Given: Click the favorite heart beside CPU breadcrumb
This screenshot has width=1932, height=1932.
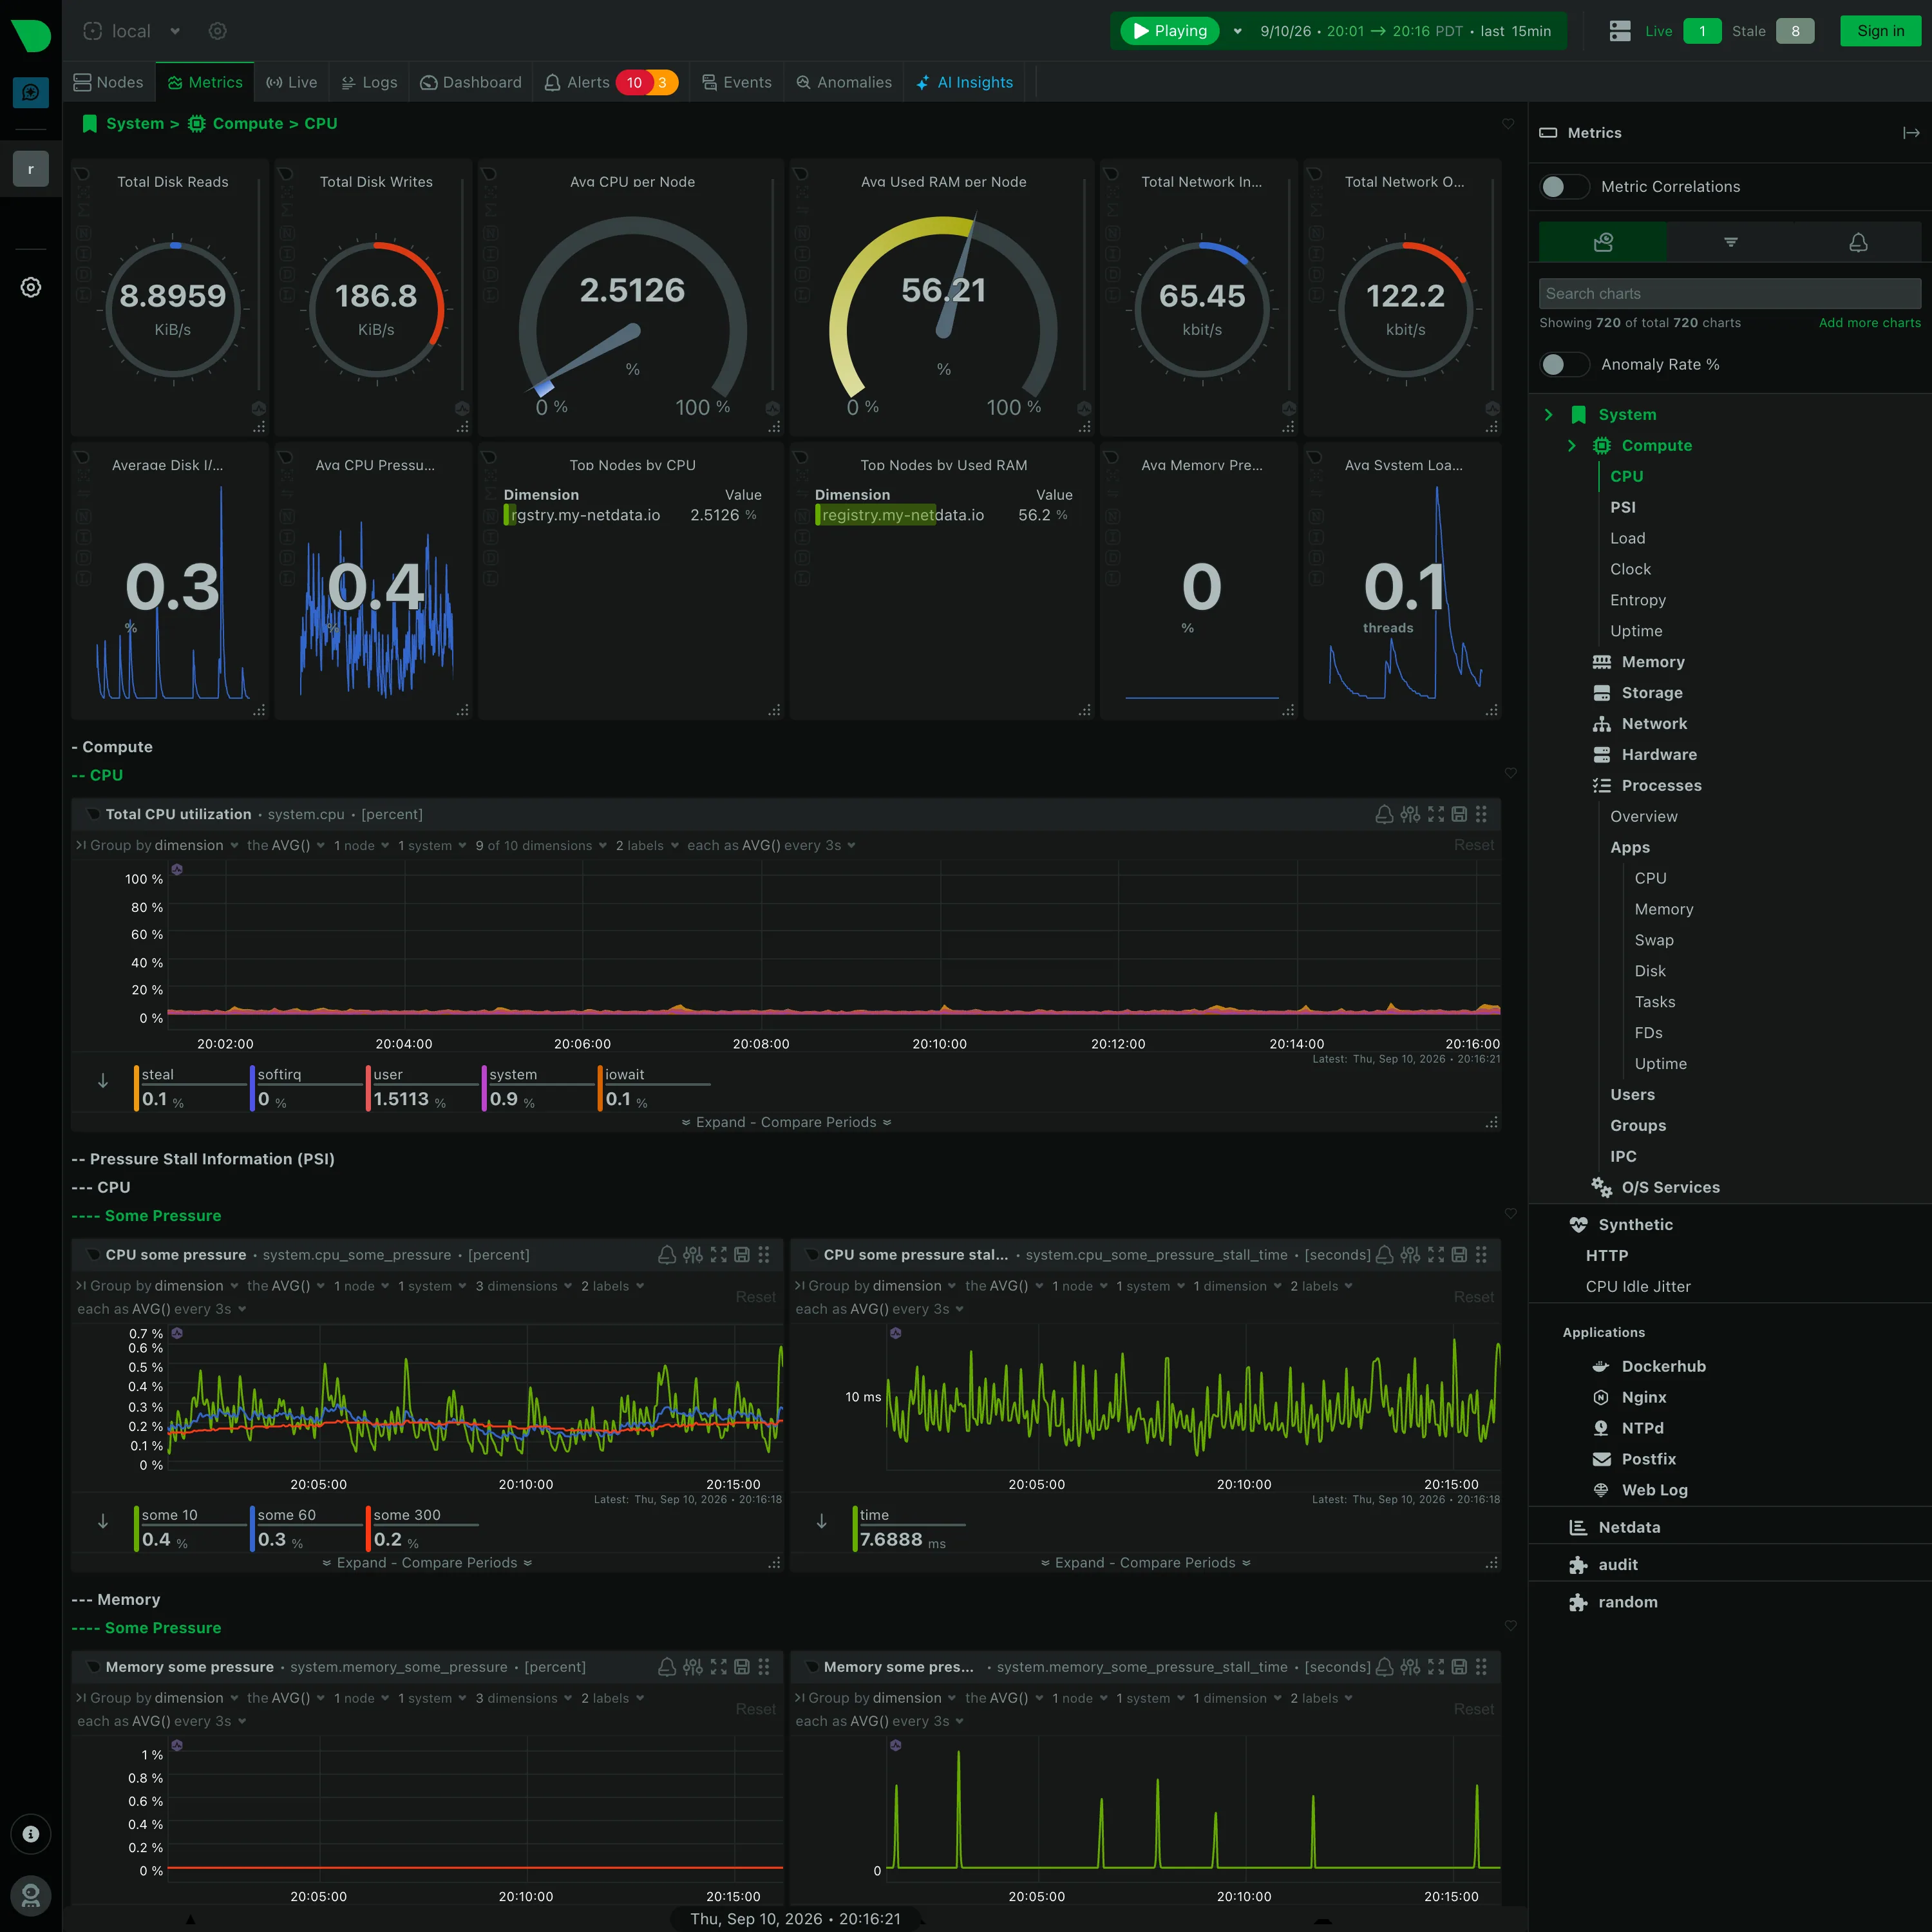Looking at the screenshot, I should (x=1507, y=124).
